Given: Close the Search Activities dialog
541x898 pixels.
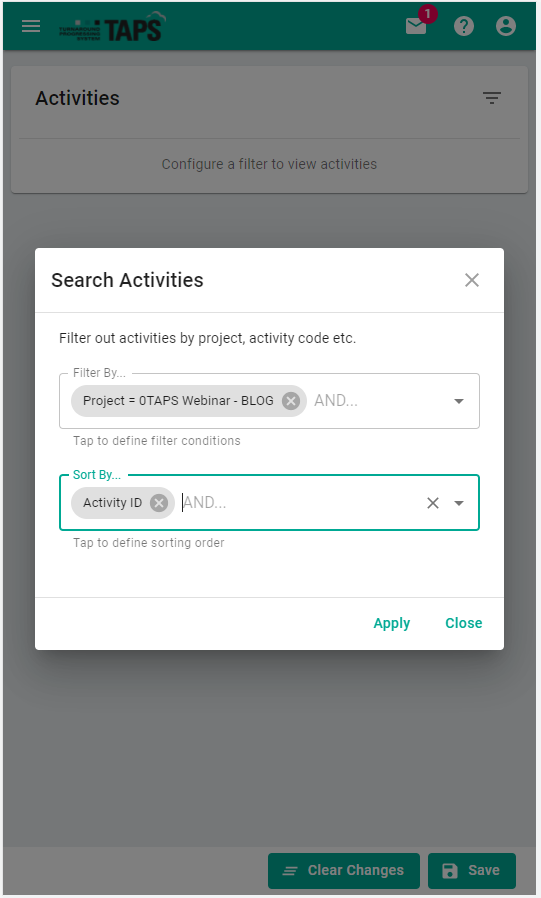Looking at the screenshot, I should point(472,280).
